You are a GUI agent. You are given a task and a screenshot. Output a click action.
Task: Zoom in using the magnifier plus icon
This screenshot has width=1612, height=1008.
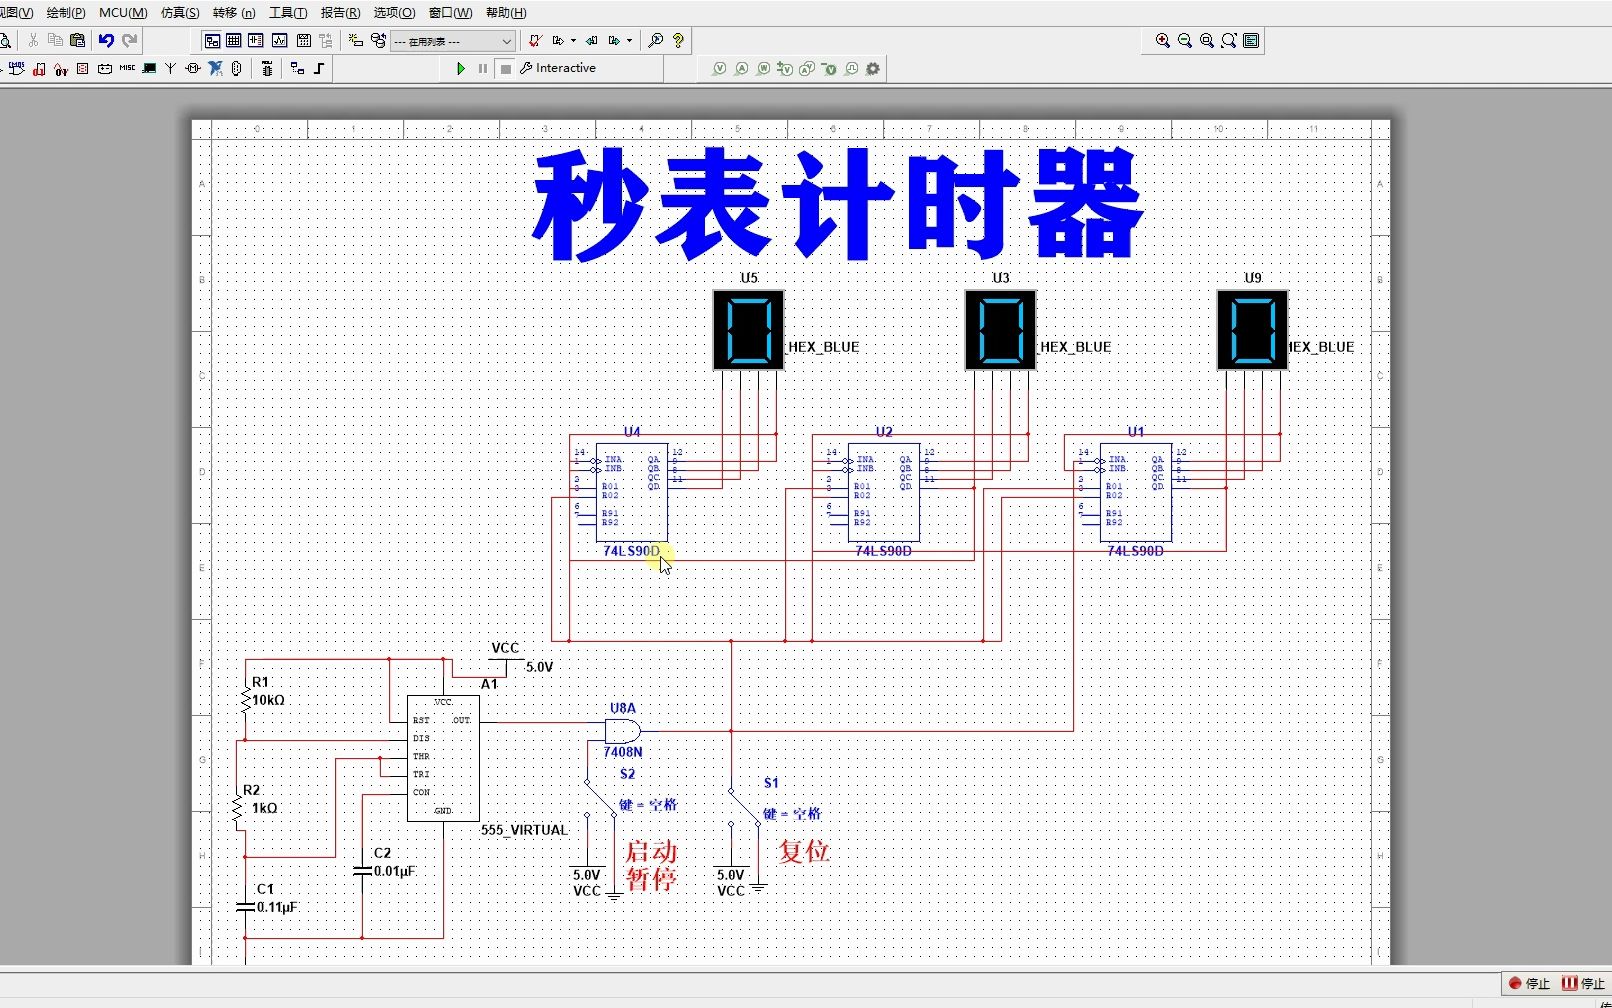coord(1163,40)
